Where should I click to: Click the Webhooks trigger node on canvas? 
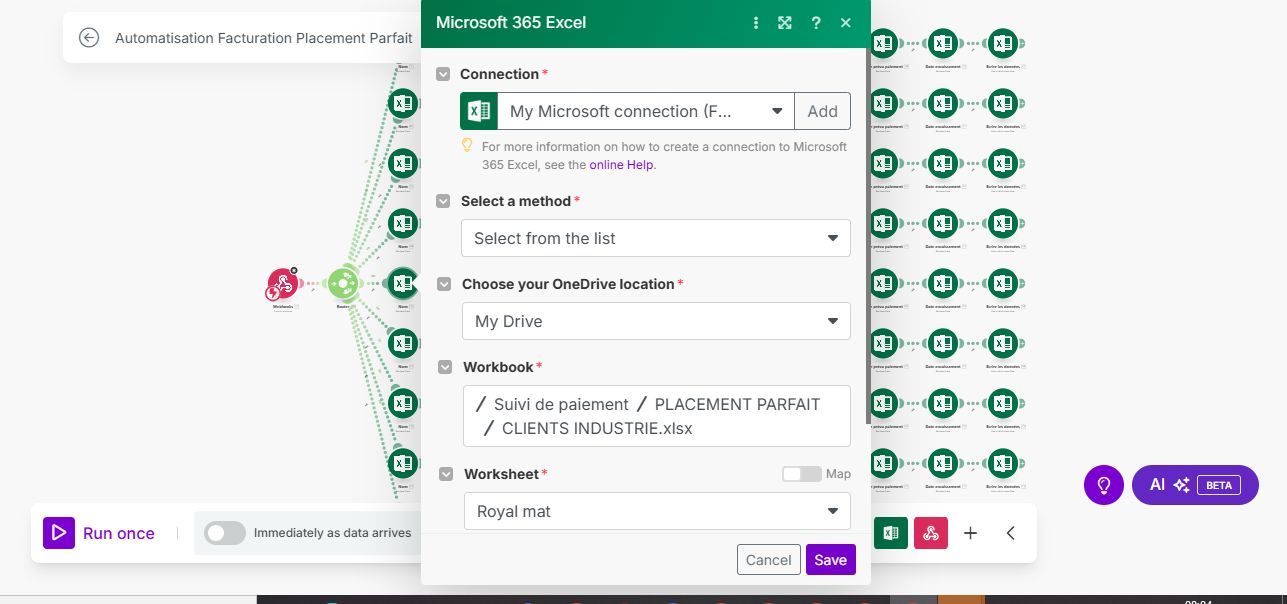[283, 284]
